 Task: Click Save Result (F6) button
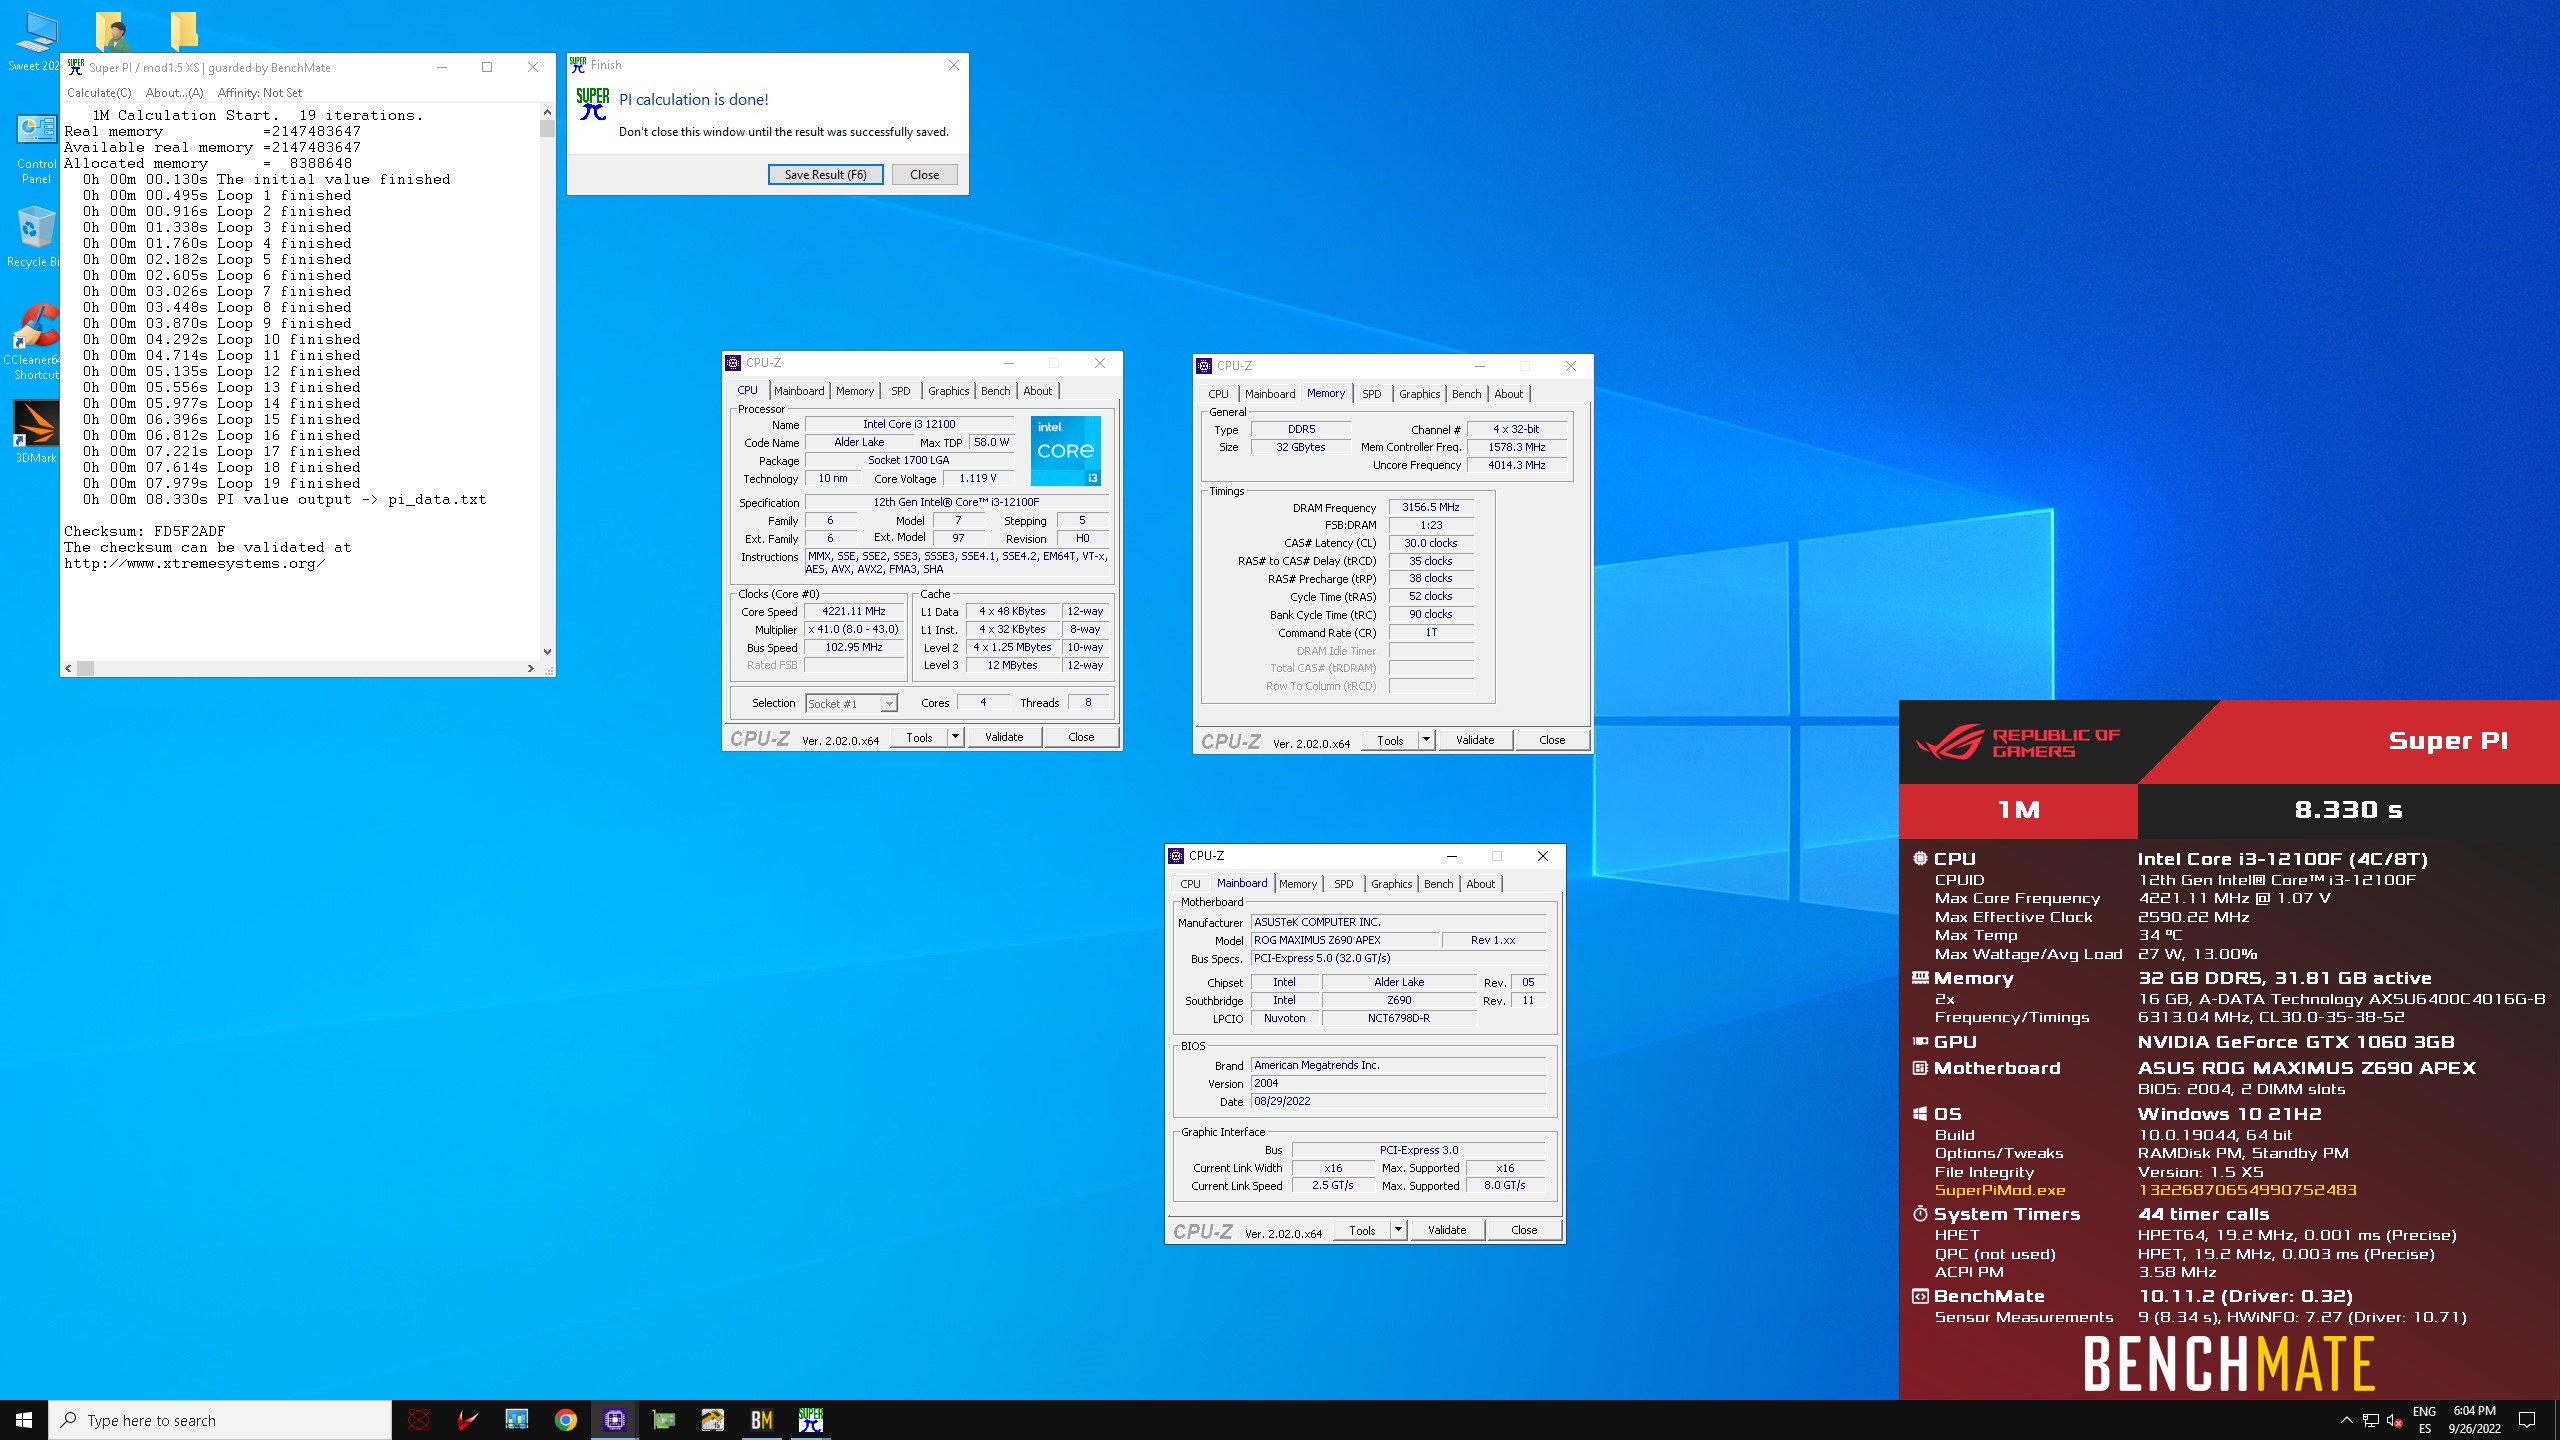(825, 175)
